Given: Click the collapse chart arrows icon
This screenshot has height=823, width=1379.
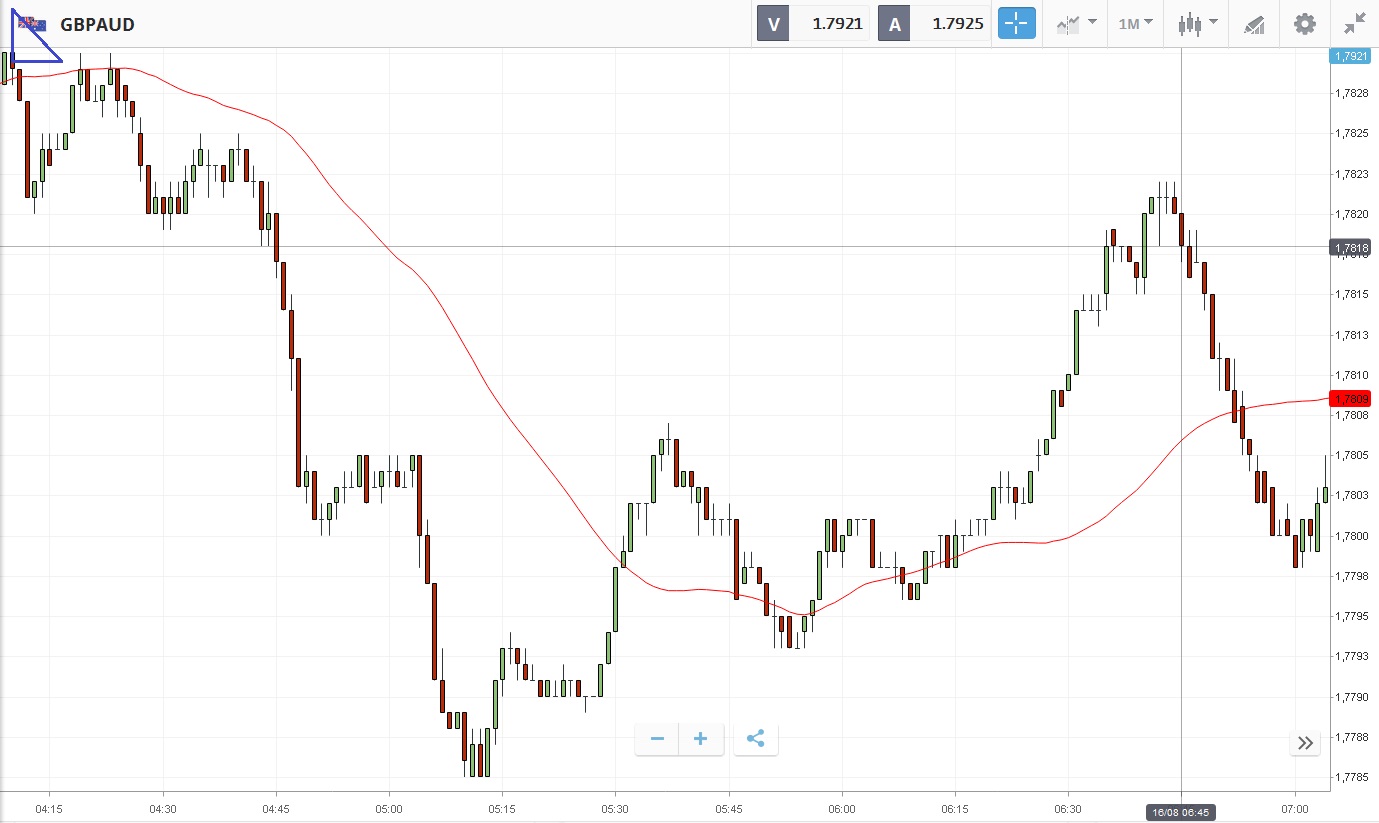Looking at the screenshot, I should (x=1355, y=24).
